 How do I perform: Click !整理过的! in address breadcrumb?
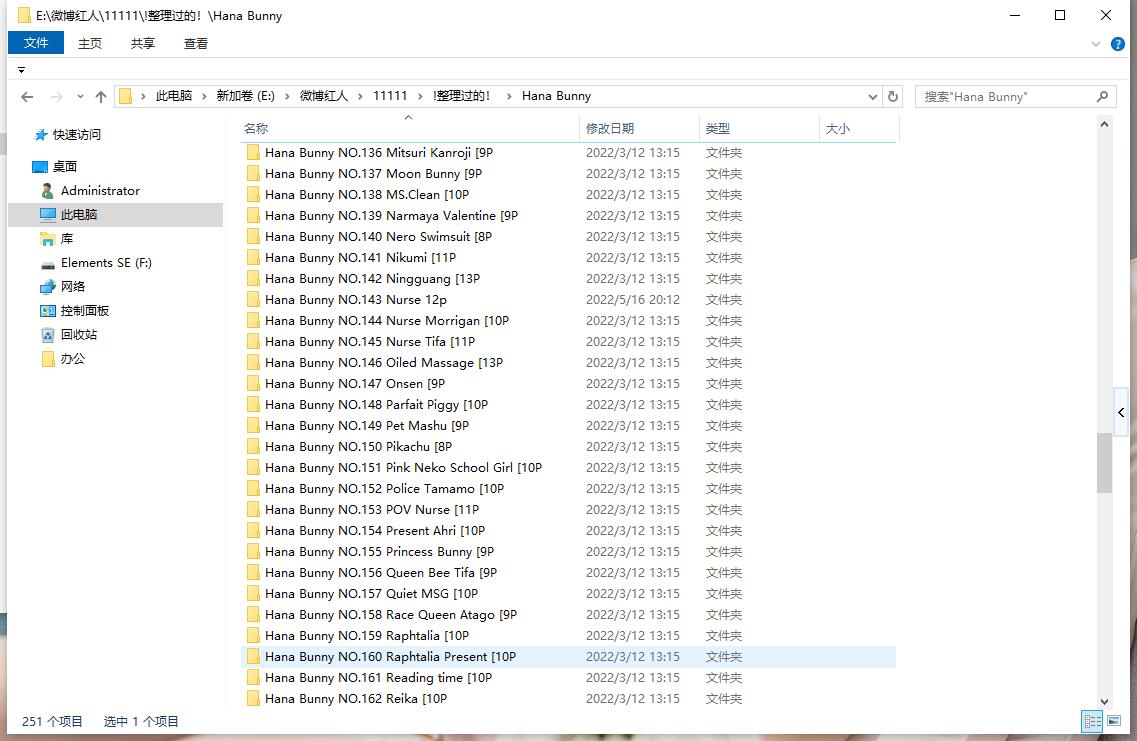[461, 96]
